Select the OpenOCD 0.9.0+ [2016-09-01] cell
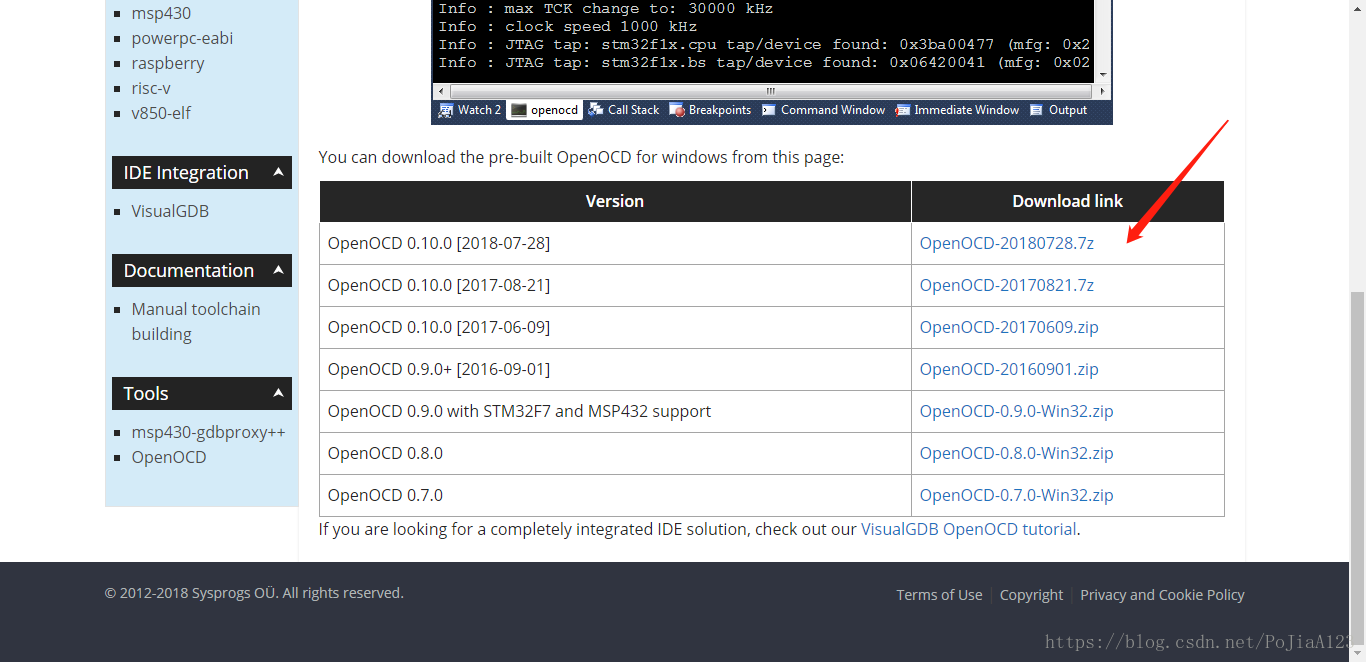 coord(615,369)
